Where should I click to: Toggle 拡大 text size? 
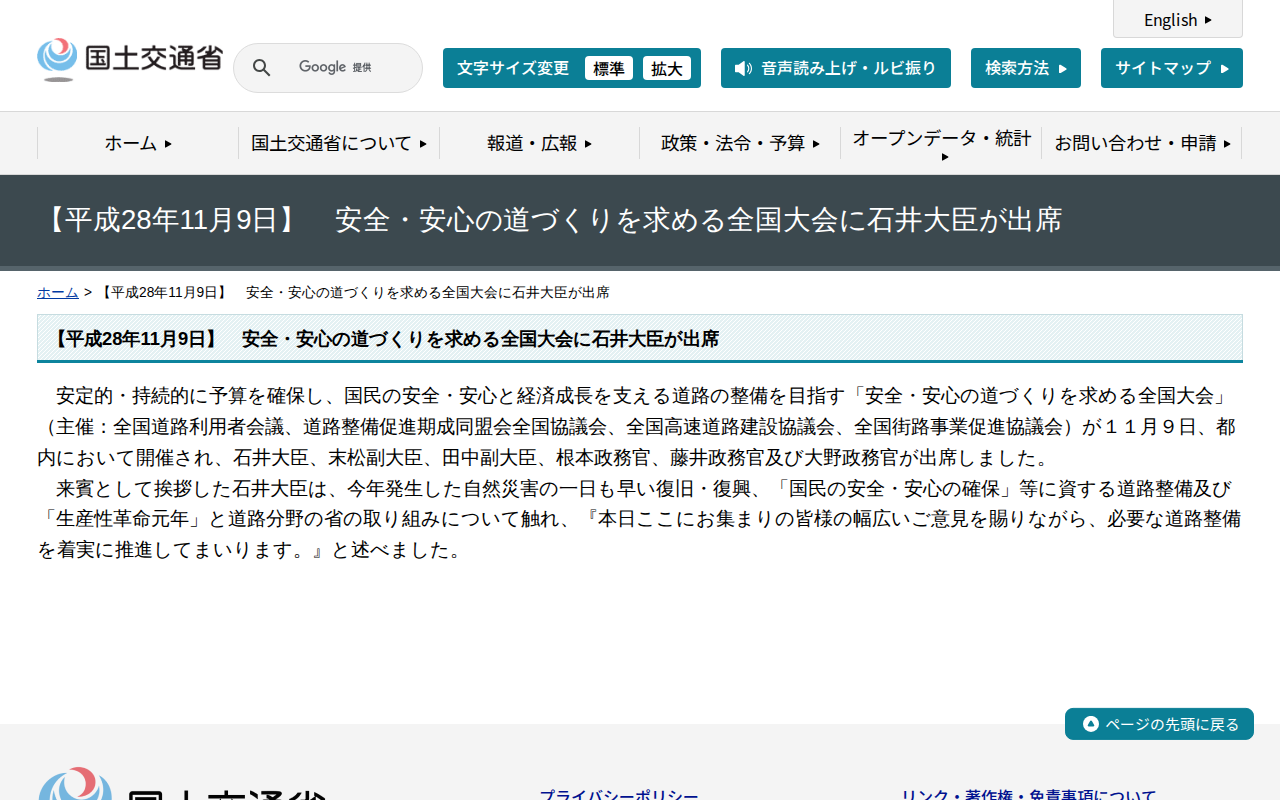(667, 68)
